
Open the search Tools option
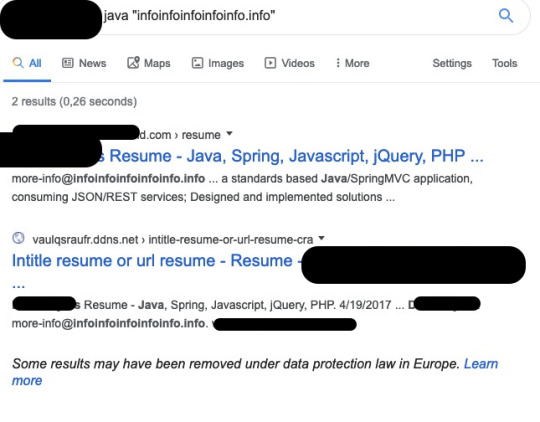coord(505,63)
